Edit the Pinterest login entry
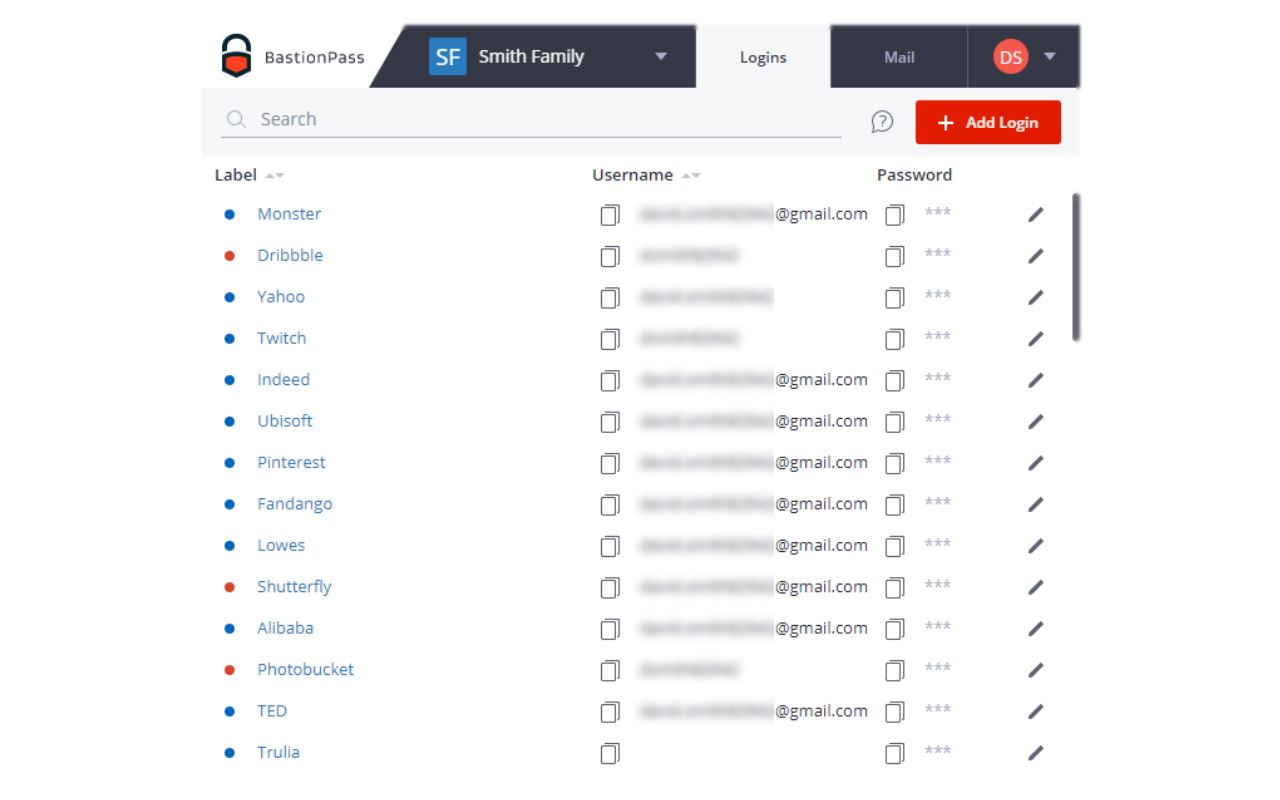 1036,463
